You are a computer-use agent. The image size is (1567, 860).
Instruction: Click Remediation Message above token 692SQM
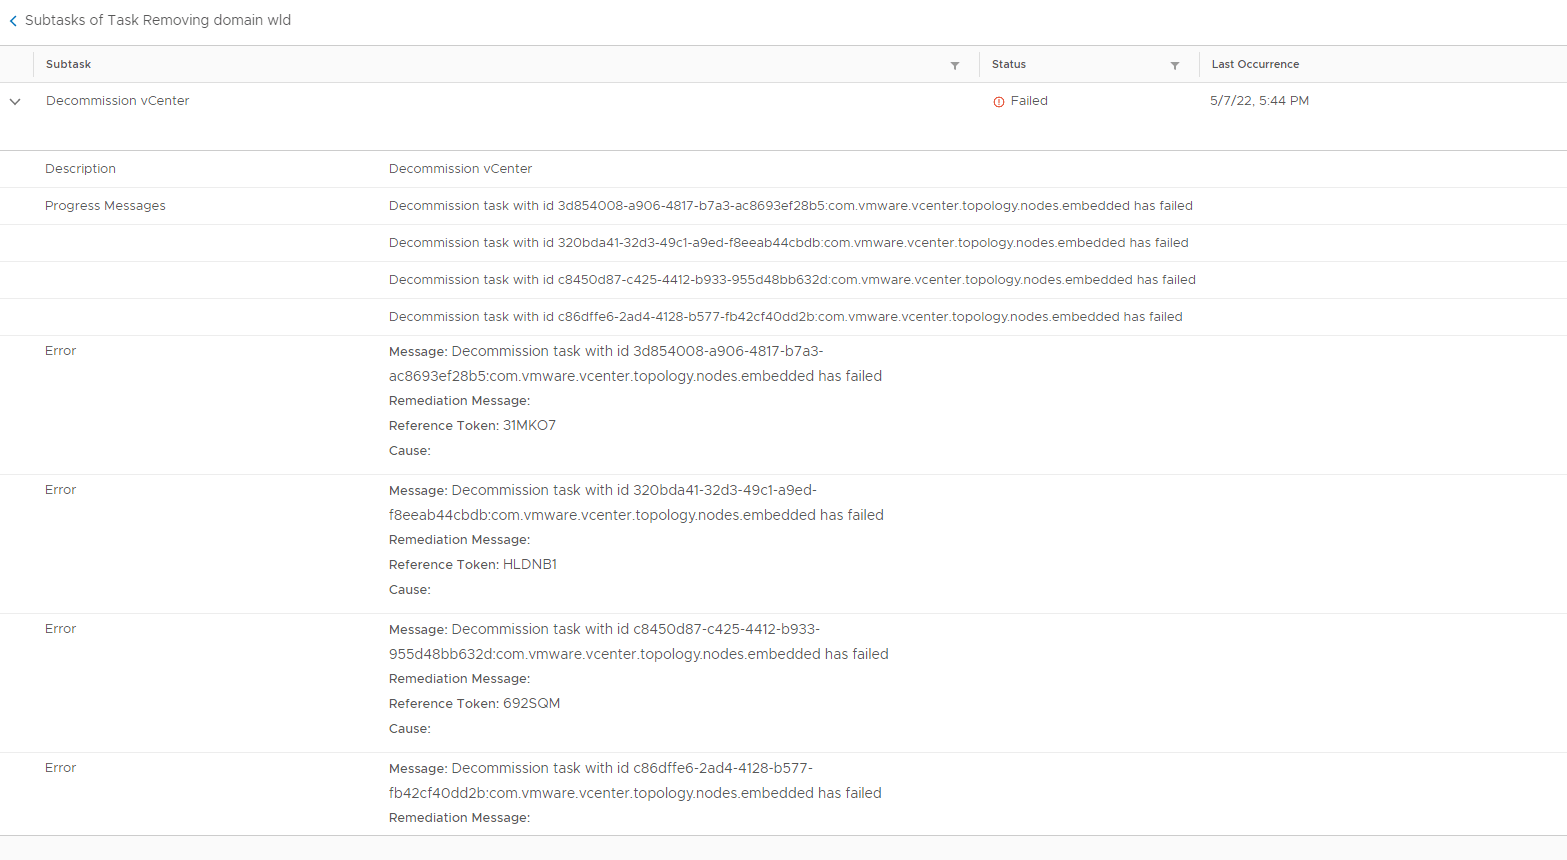[x=459, y=679]
